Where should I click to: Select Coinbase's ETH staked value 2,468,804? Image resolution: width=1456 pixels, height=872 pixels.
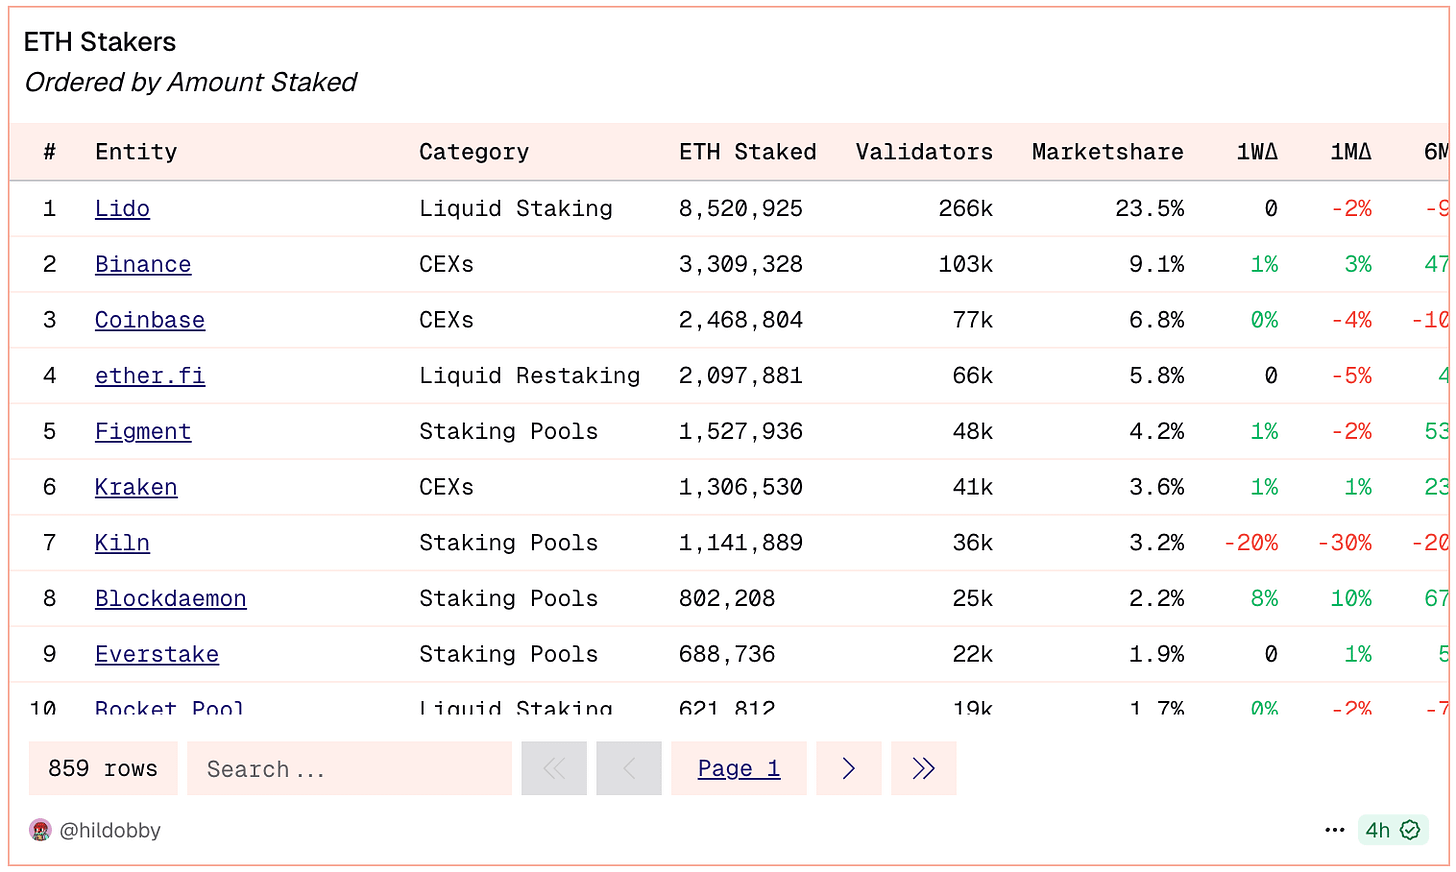741,320
